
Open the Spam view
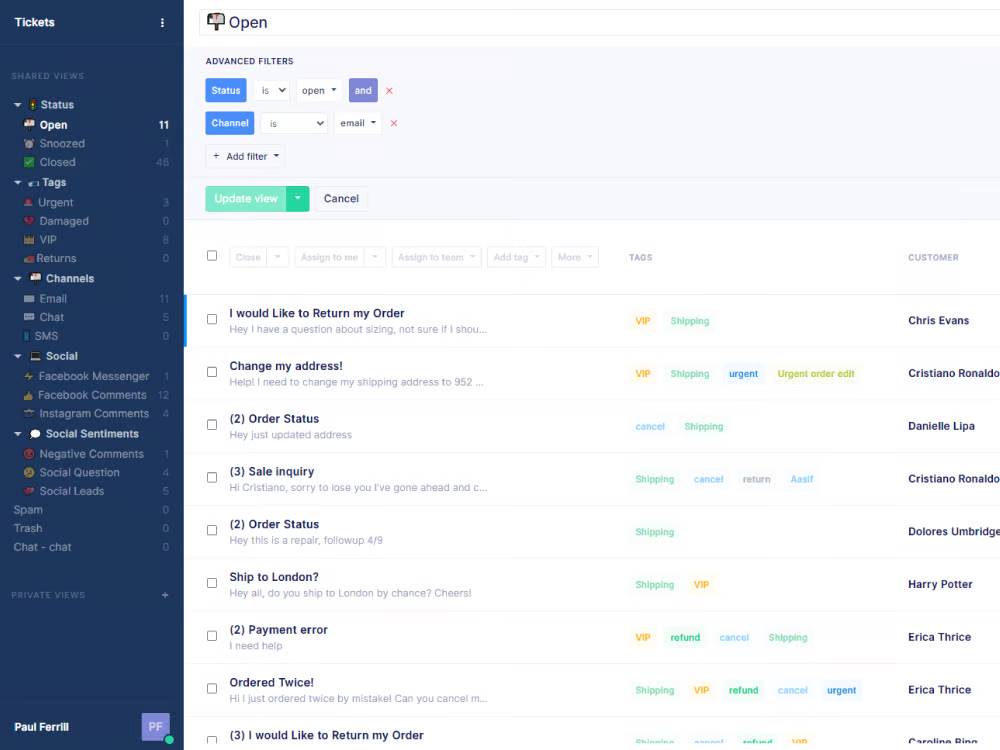(28, 510)
